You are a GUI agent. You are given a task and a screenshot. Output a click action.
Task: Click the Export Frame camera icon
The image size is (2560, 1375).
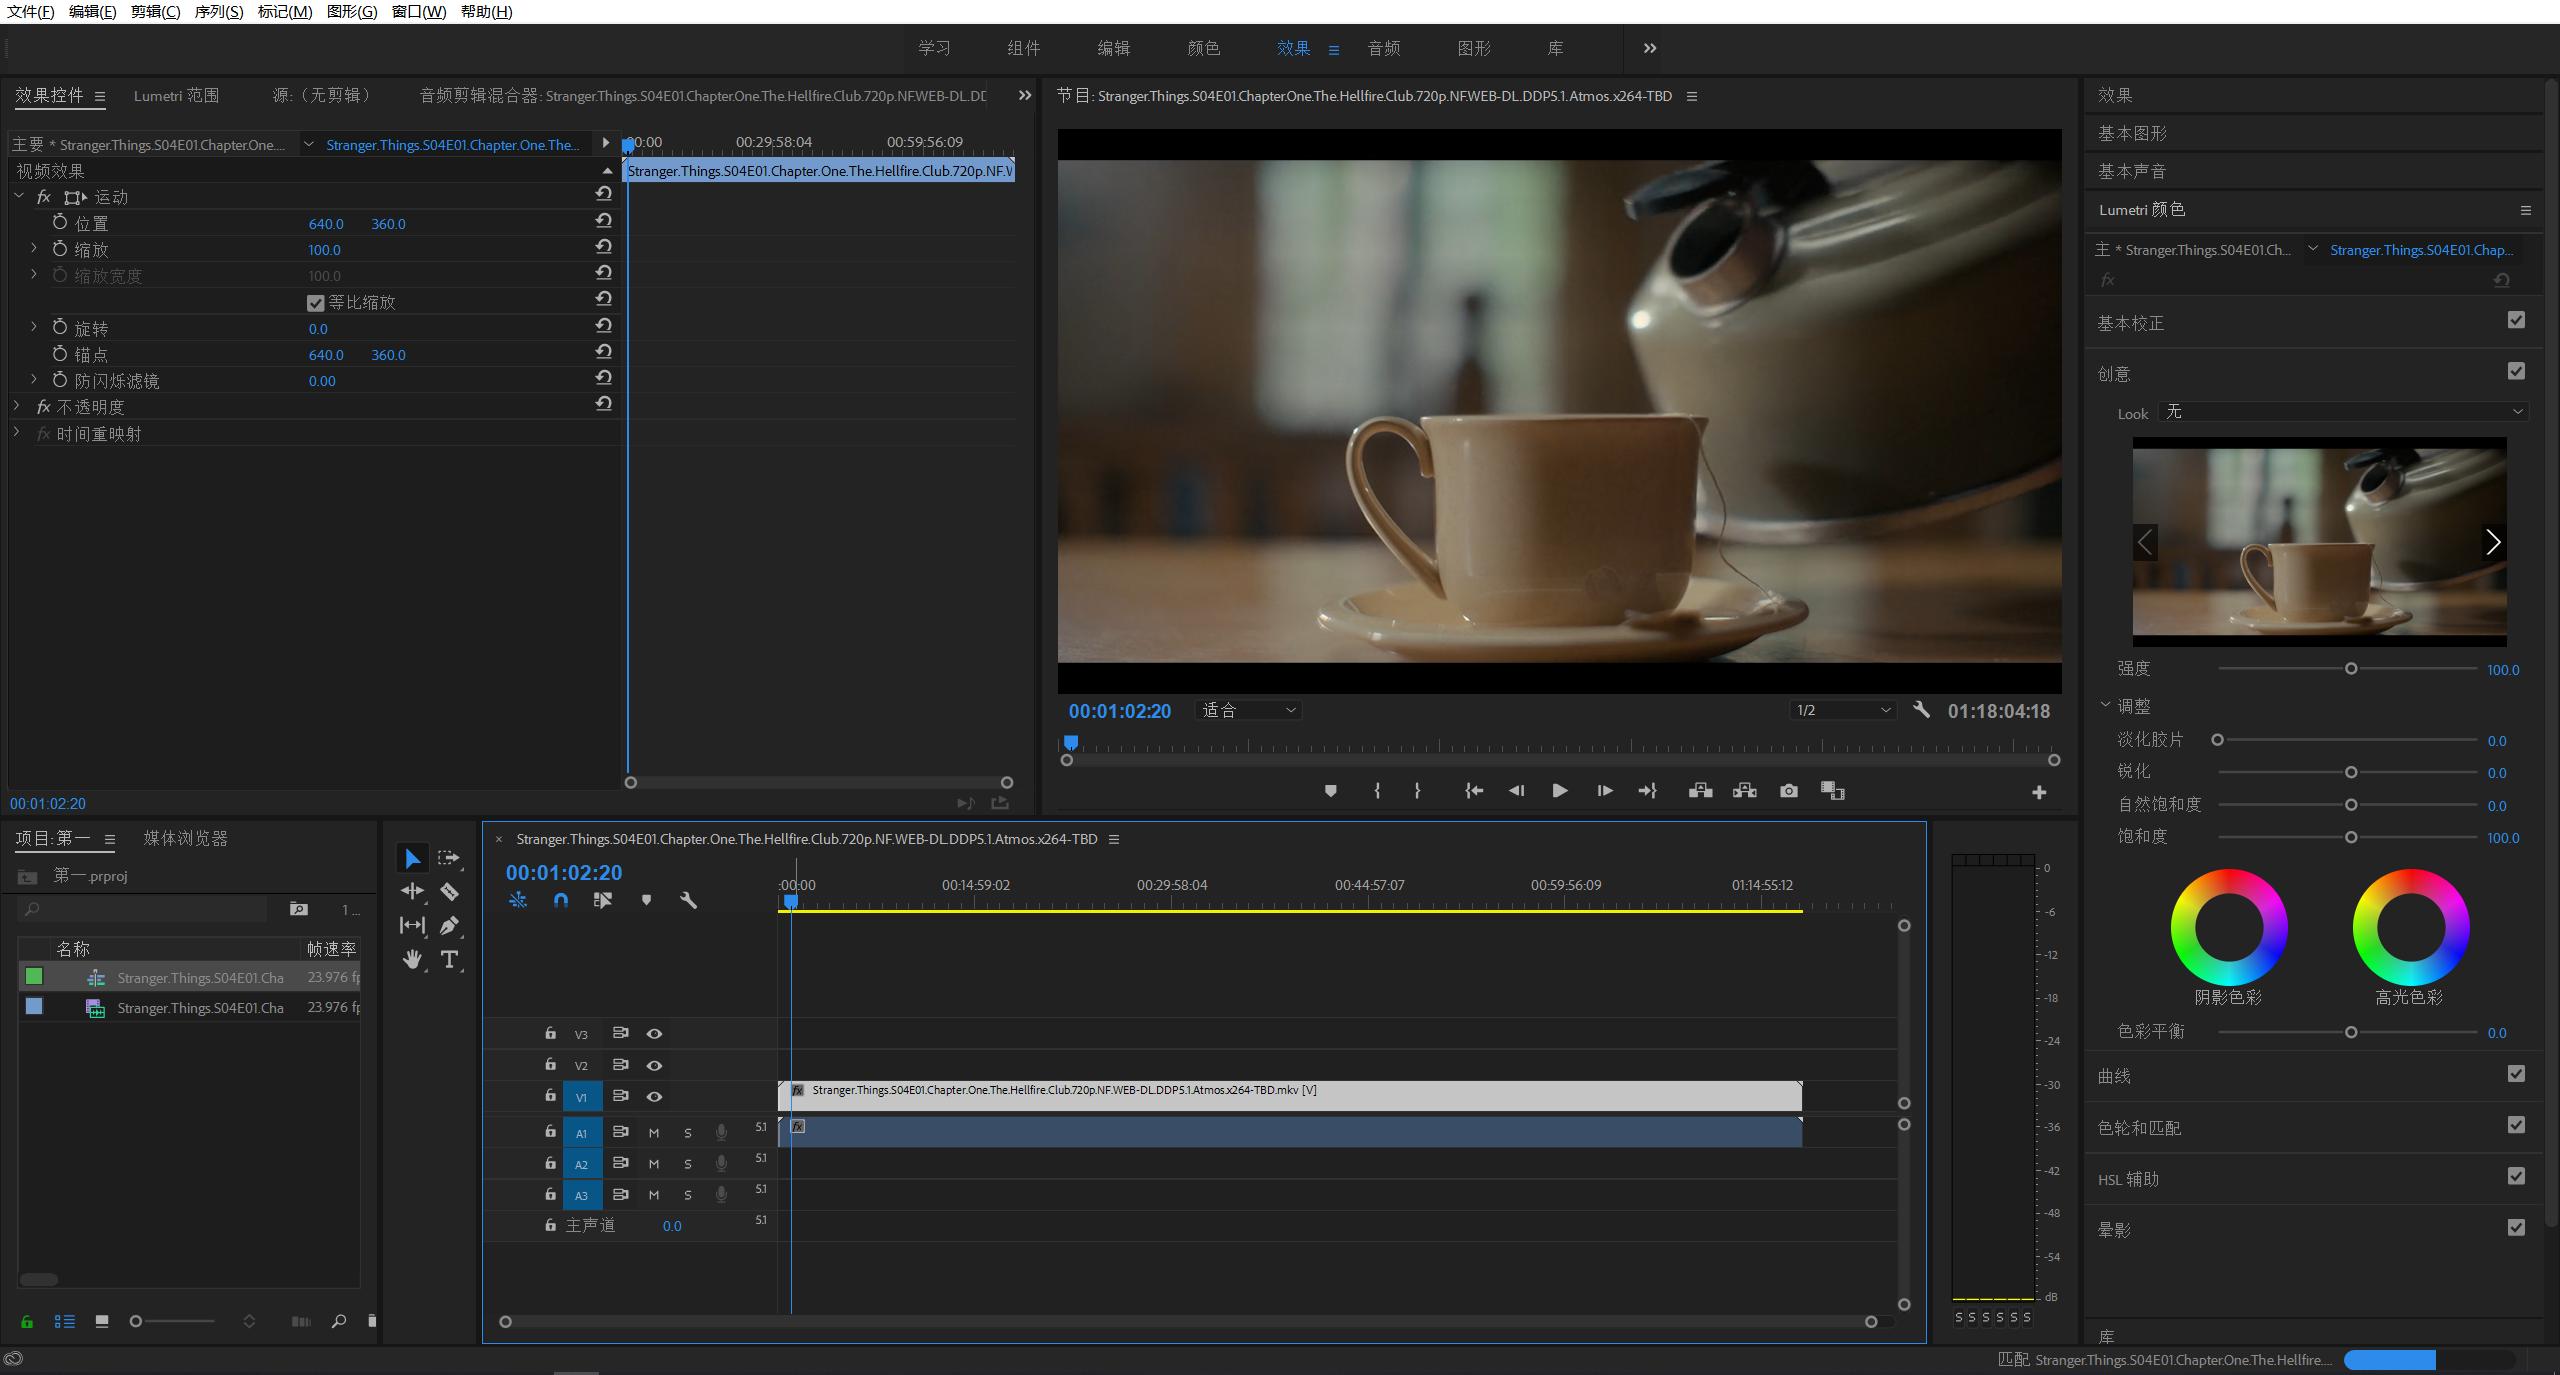(1788, 791)
